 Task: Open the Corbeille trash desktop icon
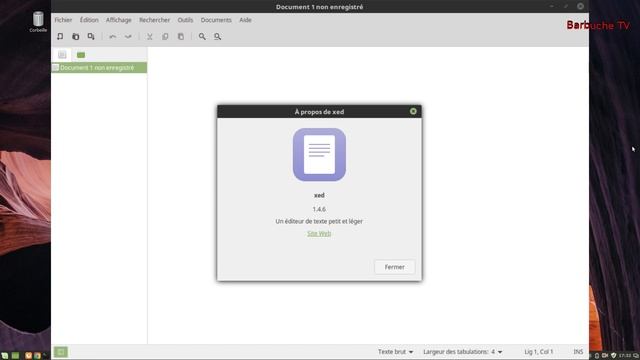tap(38, 22)
